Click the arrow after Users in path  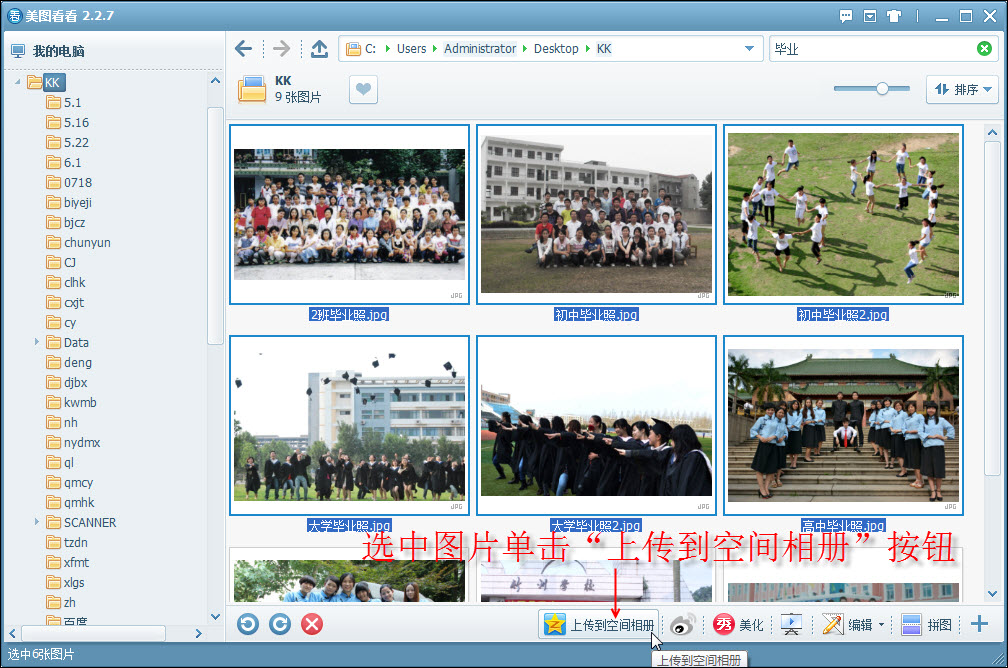(435, 48)
